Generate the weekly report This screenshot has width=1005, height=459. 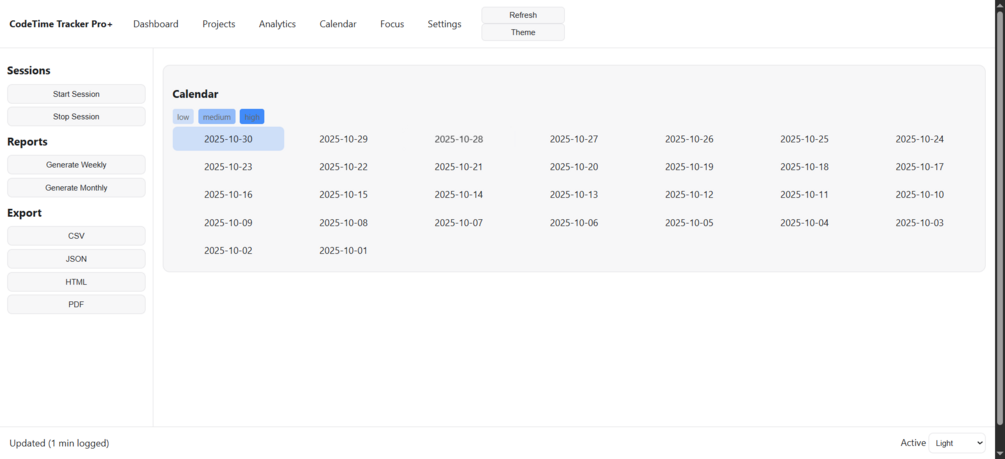pyautogui.click(x=76, y=165)
